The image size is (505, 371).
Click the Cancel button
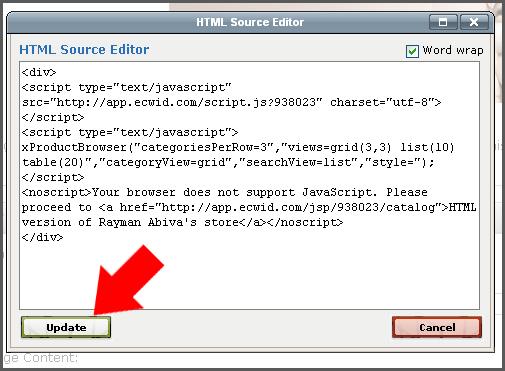pos(437,327)
